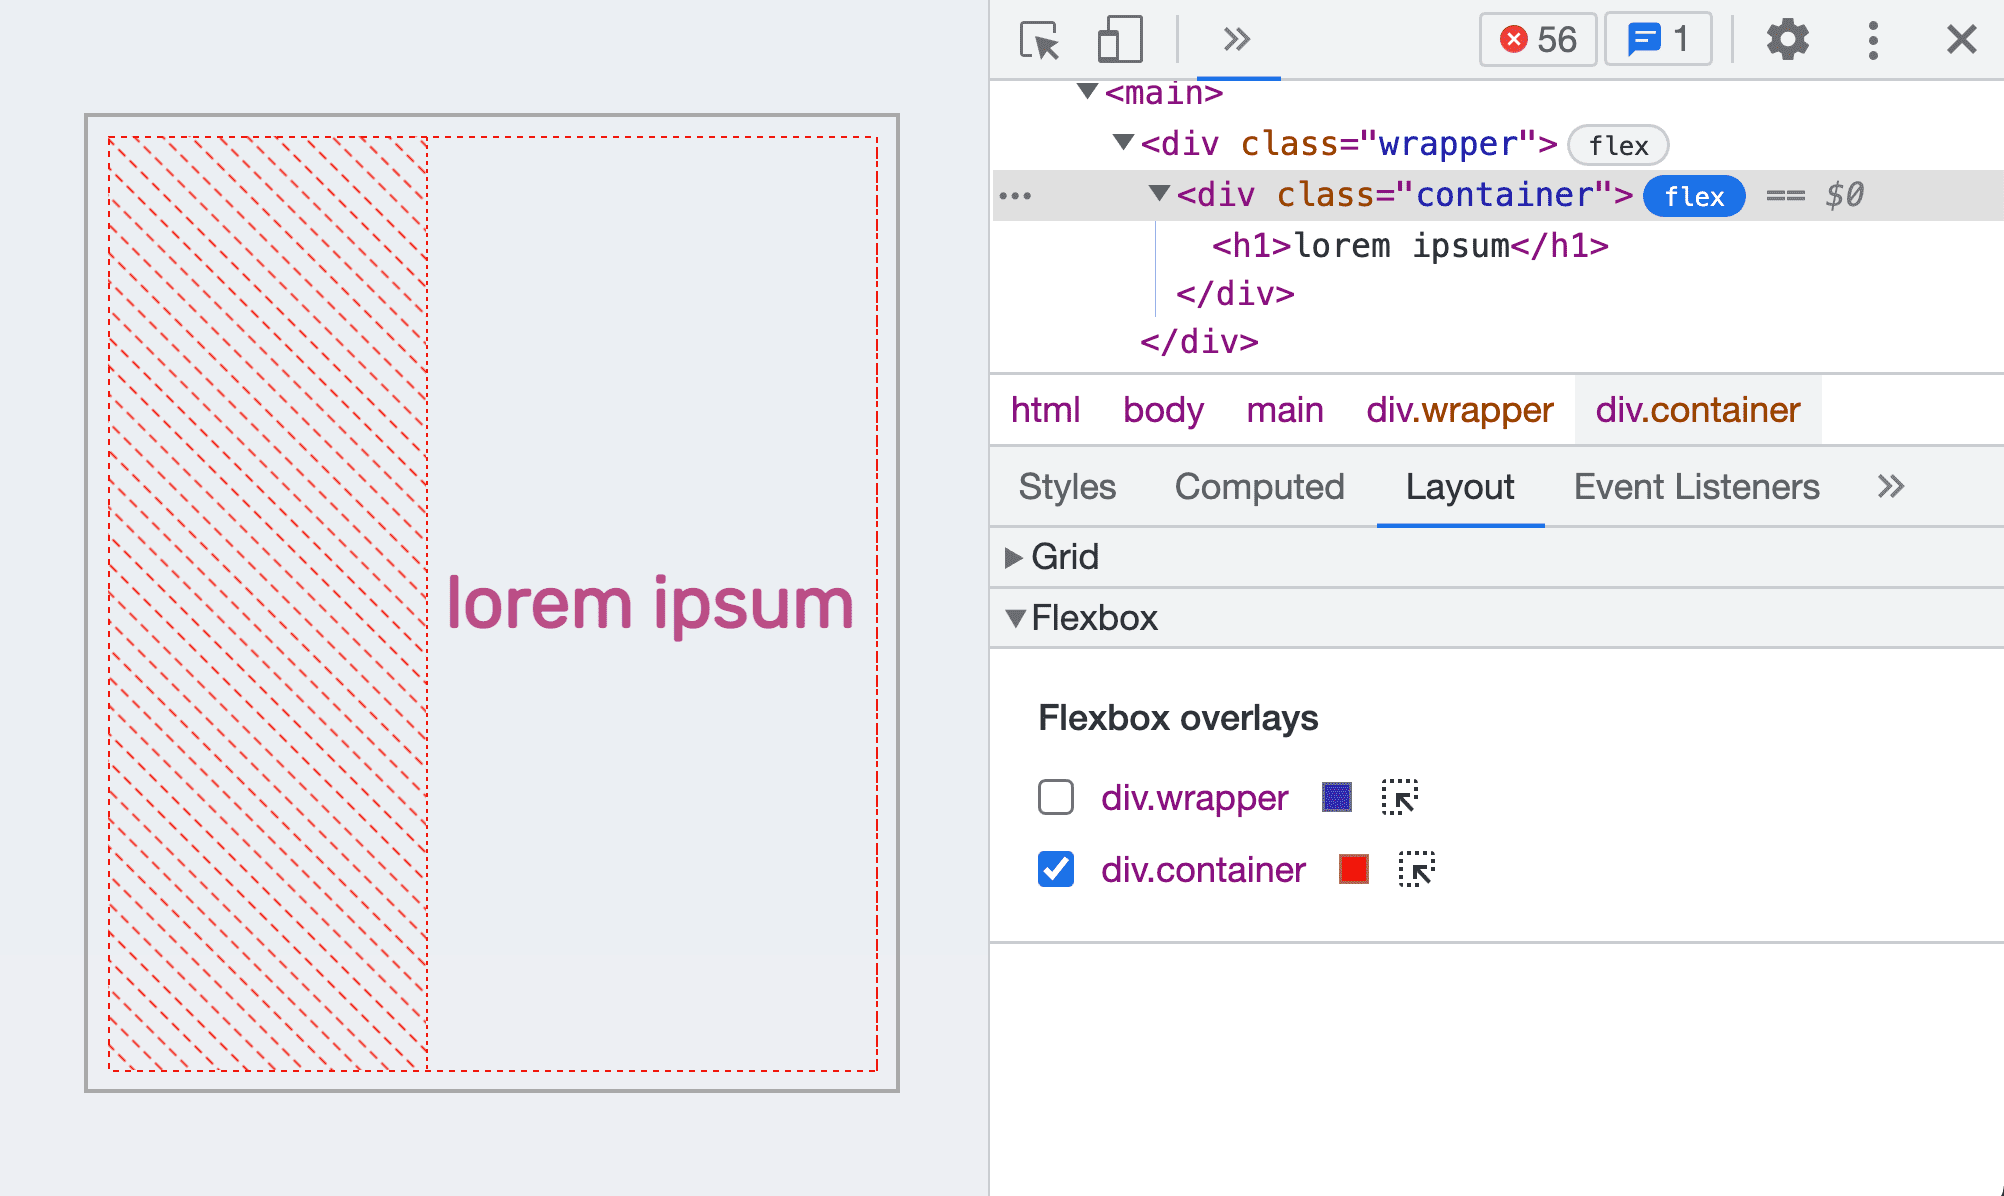The image size is (2004, 1196).
Task: Switch to the Computed tab
Action: [x=1260, y=486]
